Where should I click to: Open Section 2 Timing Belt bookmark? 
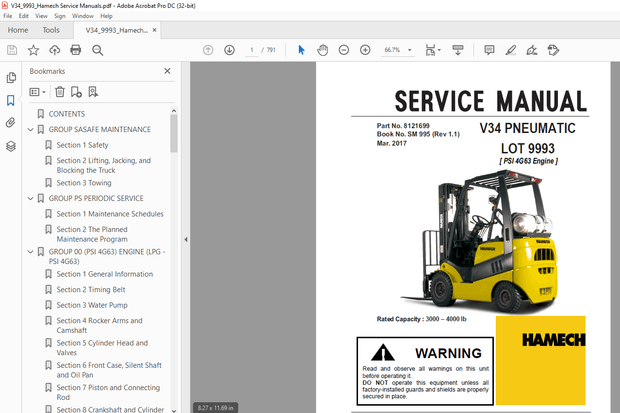click(91, 290)
